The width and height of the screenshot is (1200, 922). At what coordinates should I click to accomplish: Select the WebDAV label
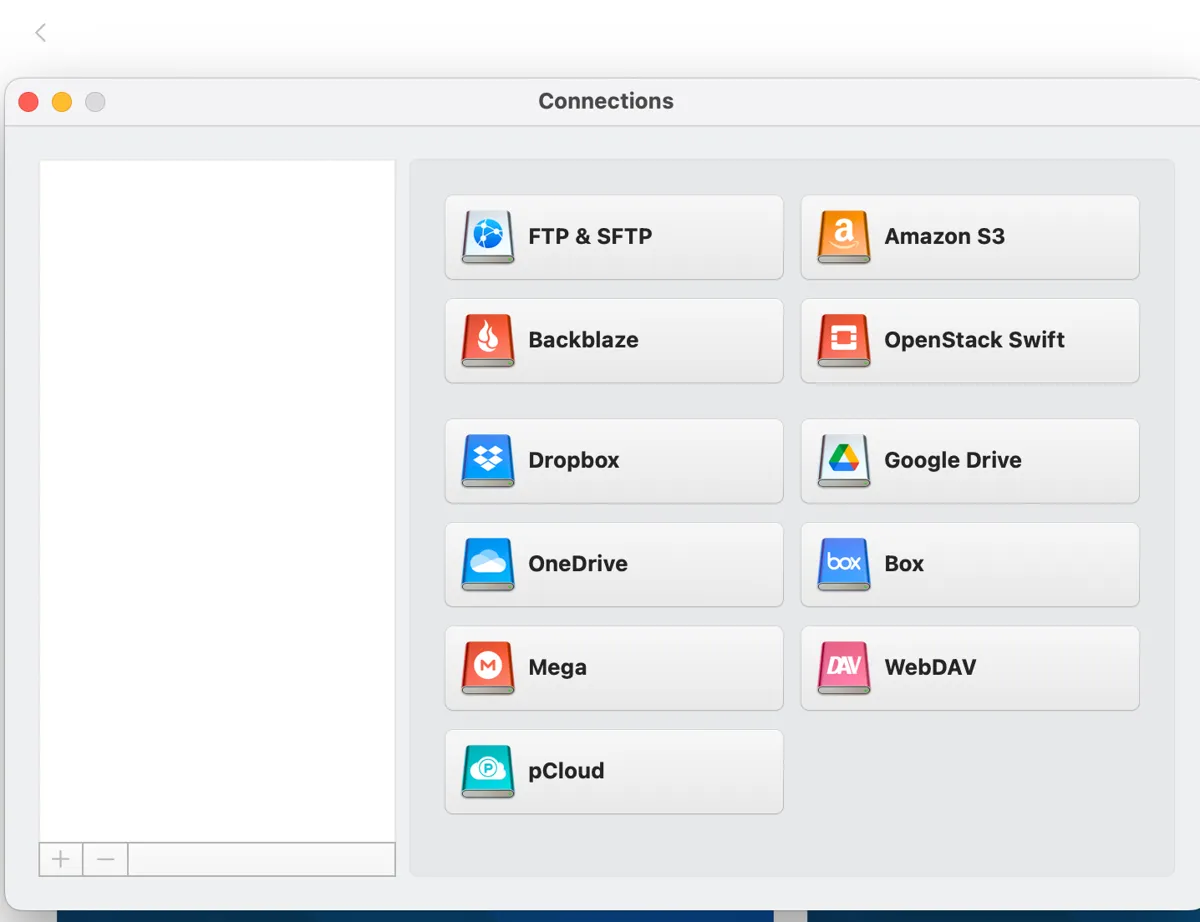coord(930,667)
